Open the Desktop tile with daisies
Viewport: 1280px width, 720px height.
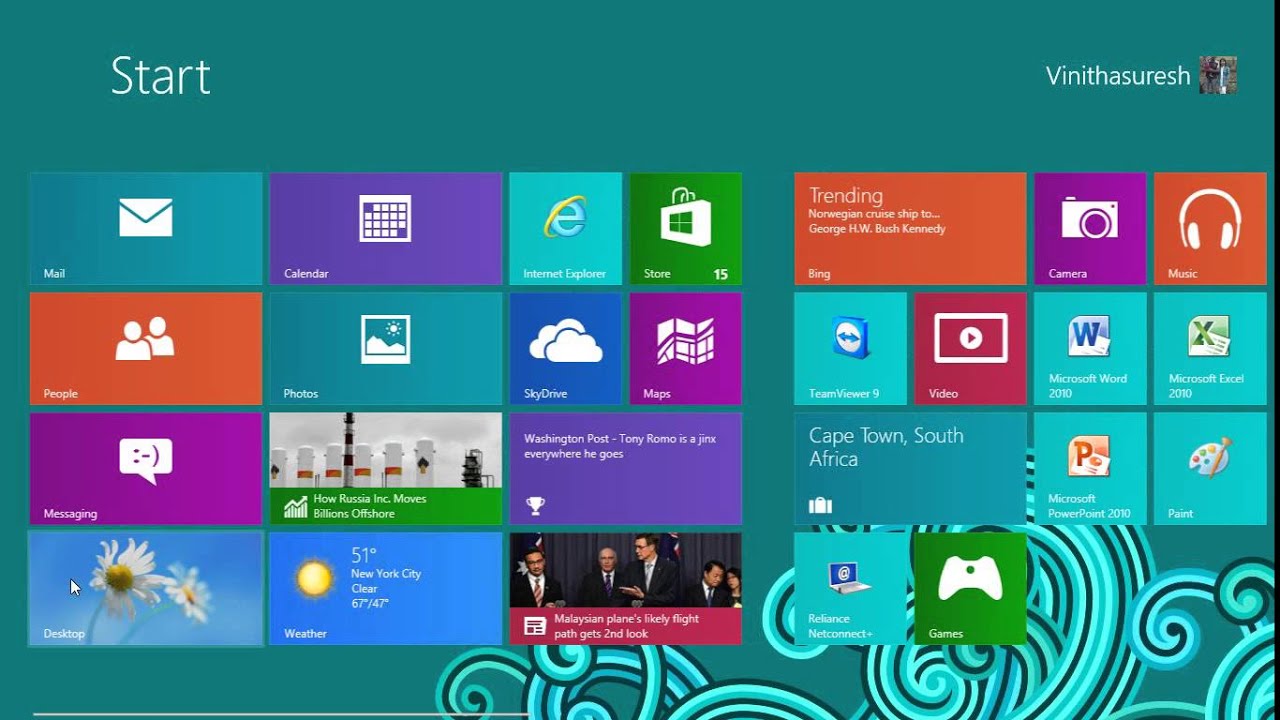pyautogui.click(x=146, y=589)
